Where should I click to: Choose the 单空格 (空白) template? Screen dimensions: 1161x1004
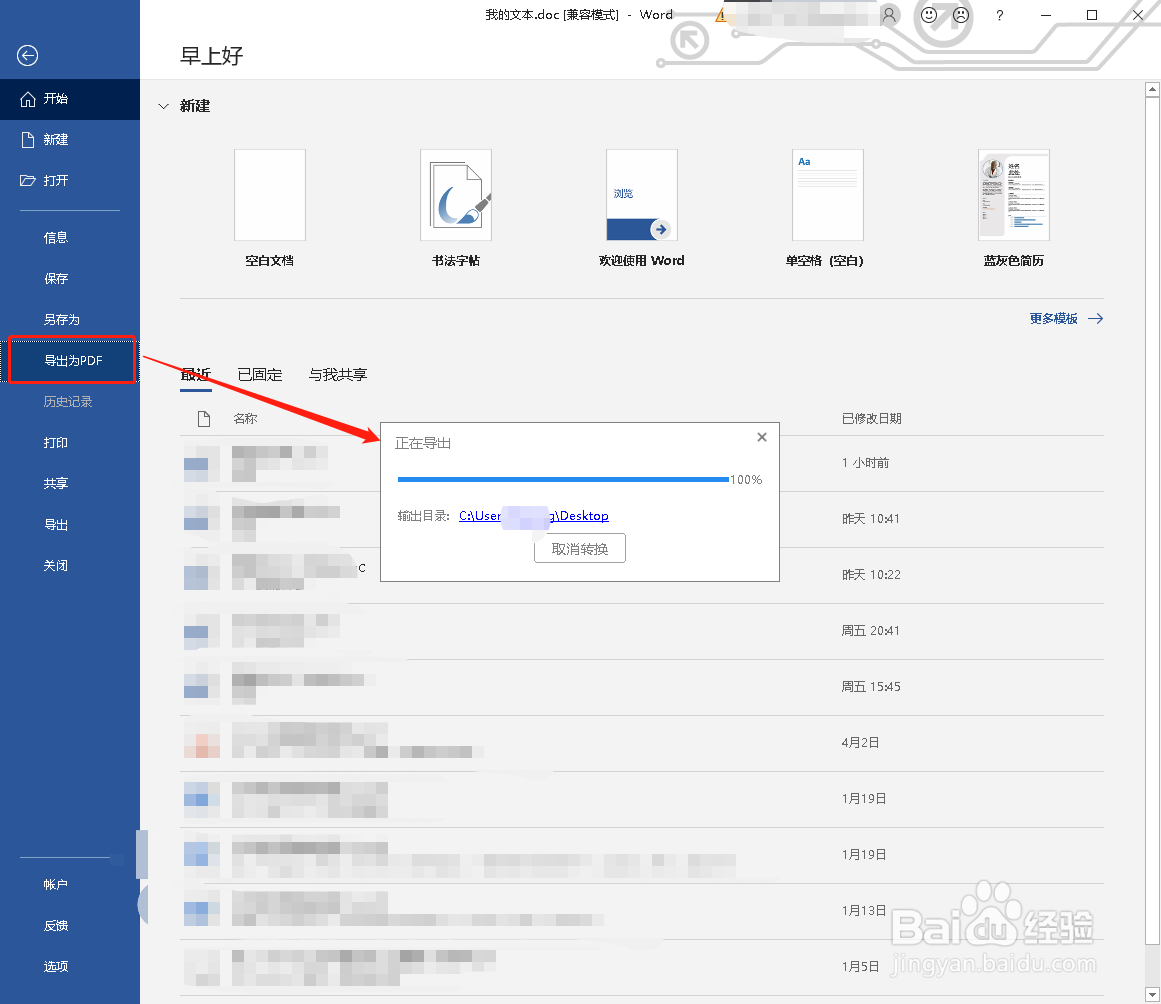click(x=828, y=195)
